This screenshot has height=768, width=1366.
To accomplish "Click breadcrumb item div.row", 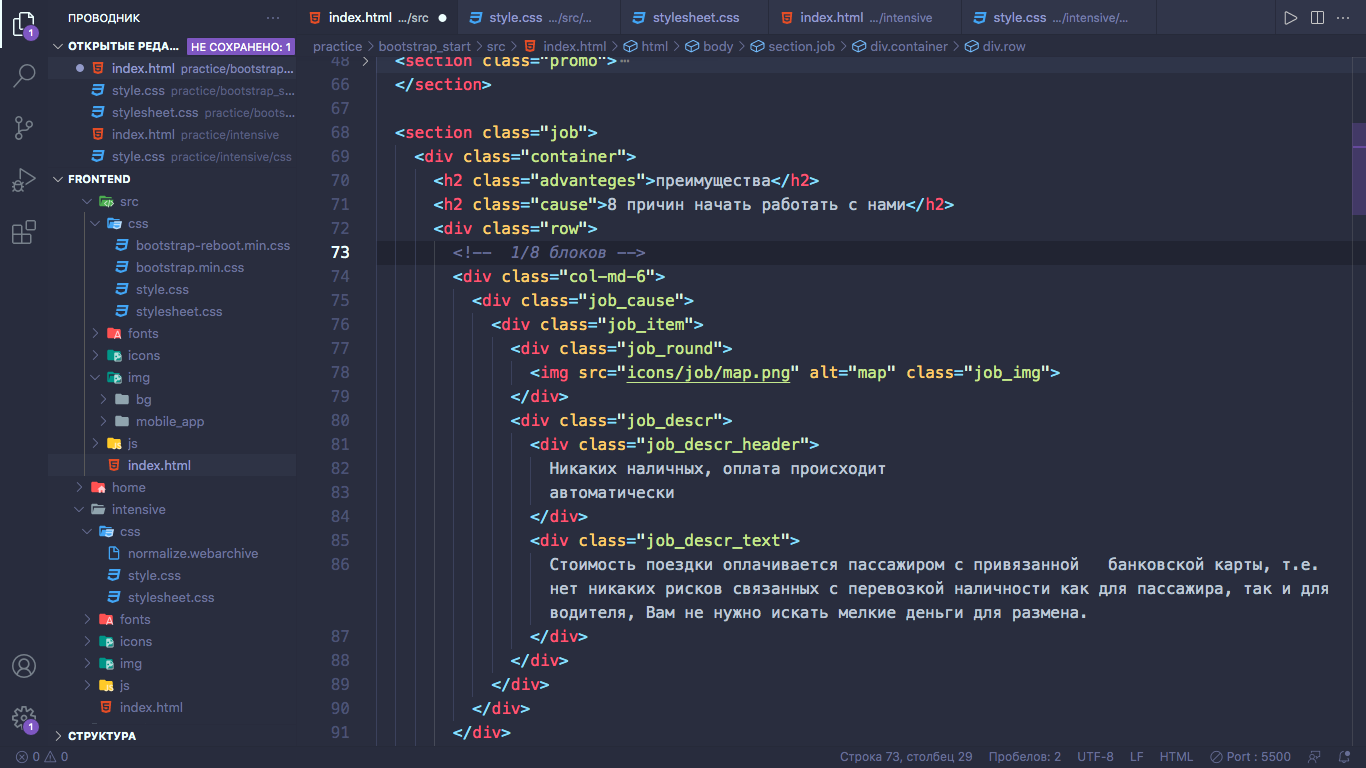I will [x=995, y=46].
